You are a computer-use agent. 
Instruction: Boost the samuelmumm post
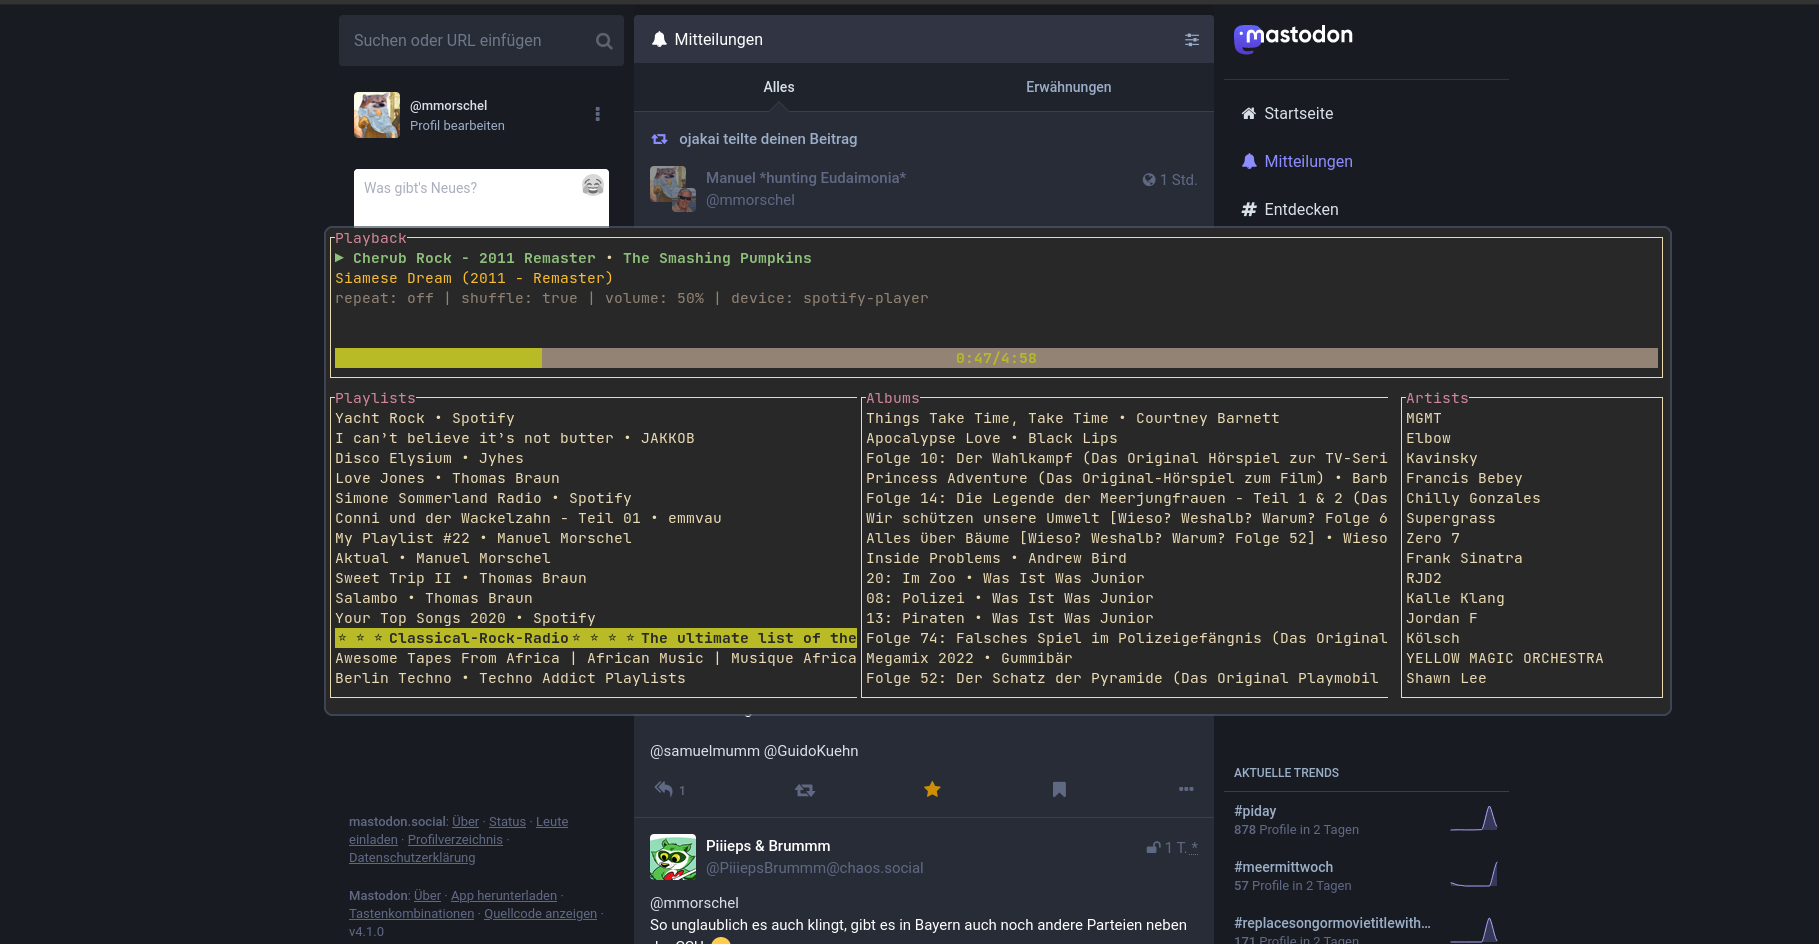[x=805, y=790]
